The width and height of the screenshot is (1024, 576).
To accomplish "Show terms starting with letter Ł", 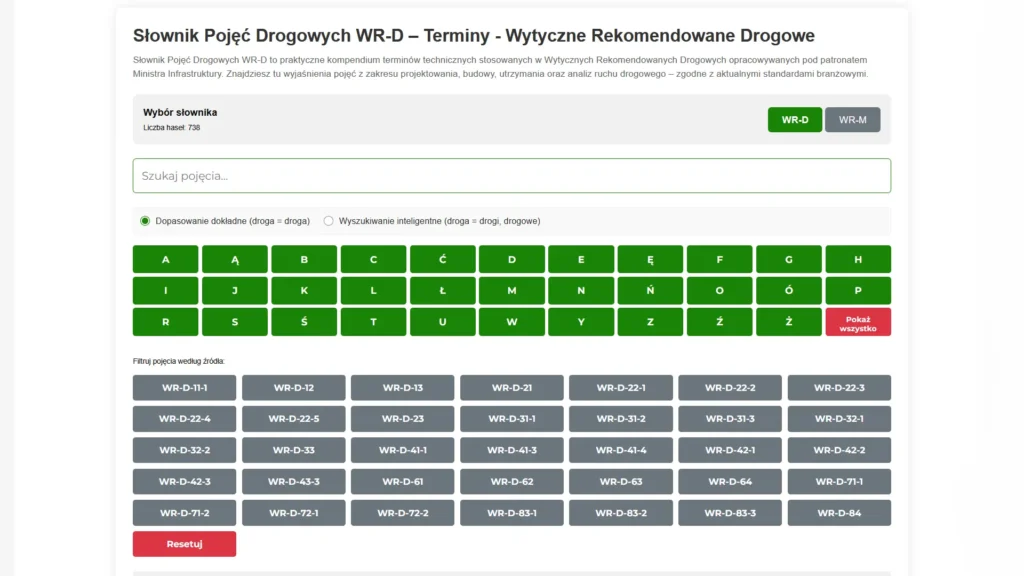I will (x=442, y=290).
